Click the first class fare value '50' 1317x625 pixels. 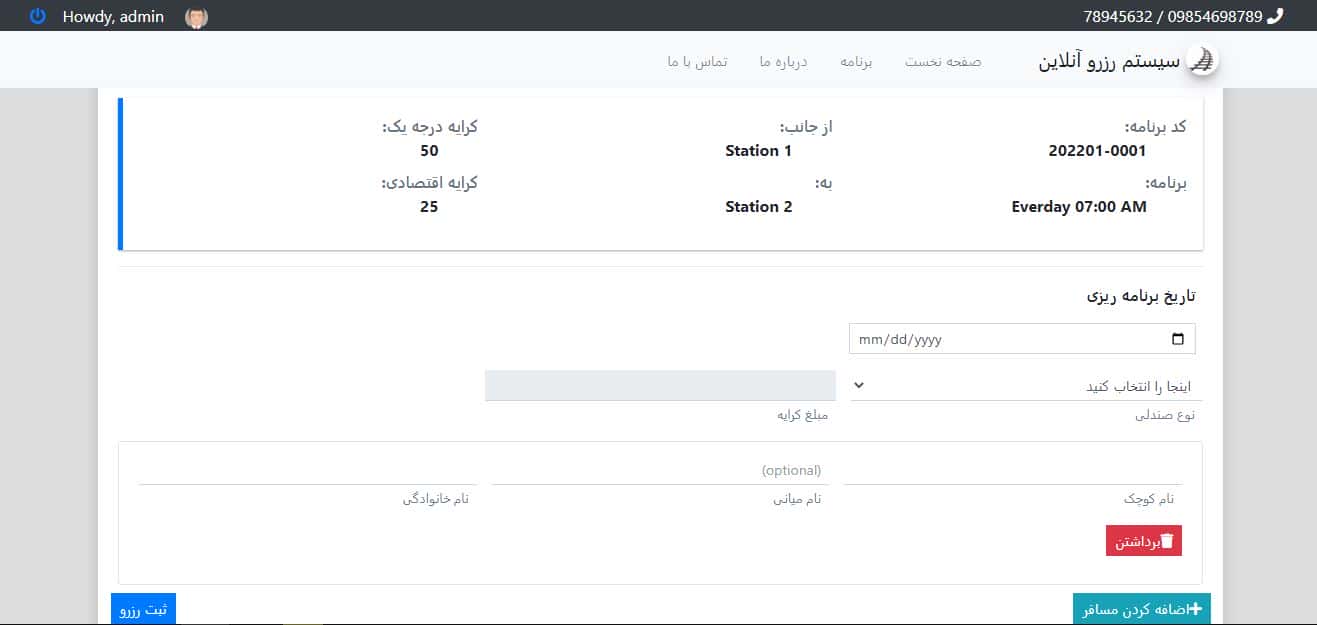(429, 151)
